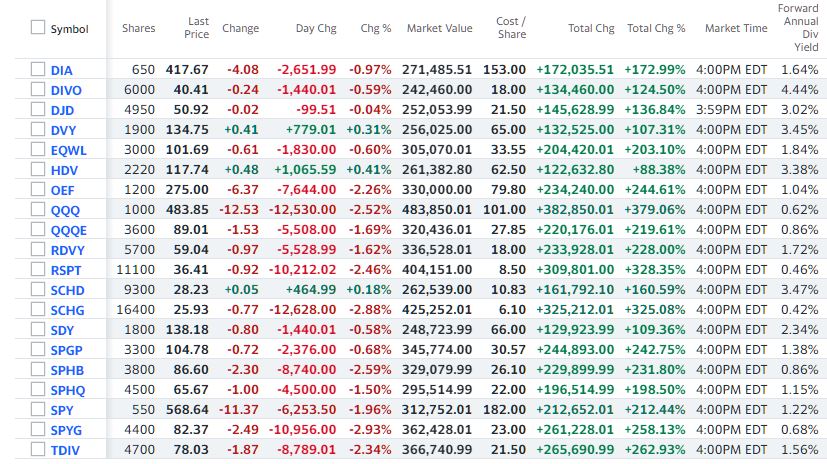
Task: Open the DIVO ticker link
Action: (67, 89)
